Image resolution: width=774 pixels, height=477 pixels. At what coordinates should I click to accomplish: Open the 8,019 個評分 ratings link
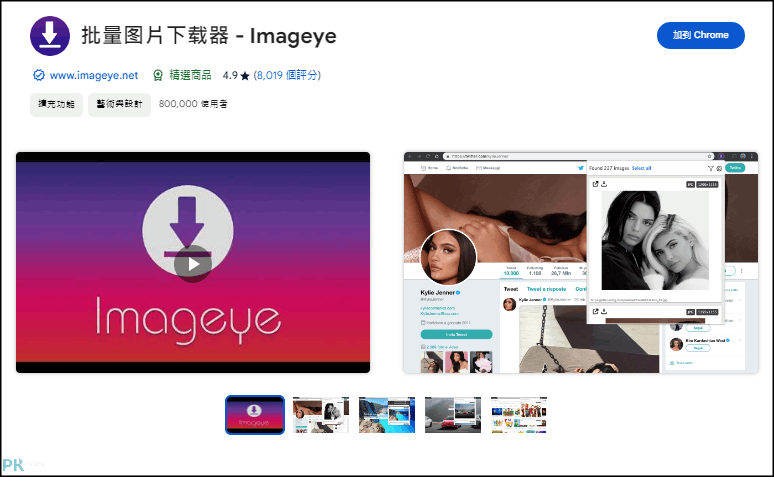coord(287,75)
